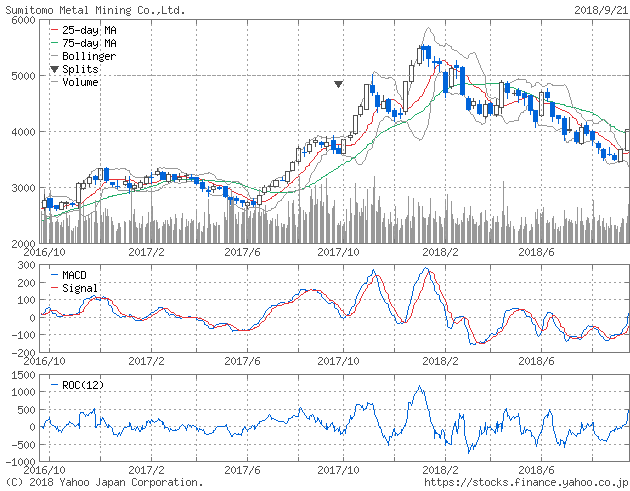Click the 25-day MA legend line marker

point(53,31)
